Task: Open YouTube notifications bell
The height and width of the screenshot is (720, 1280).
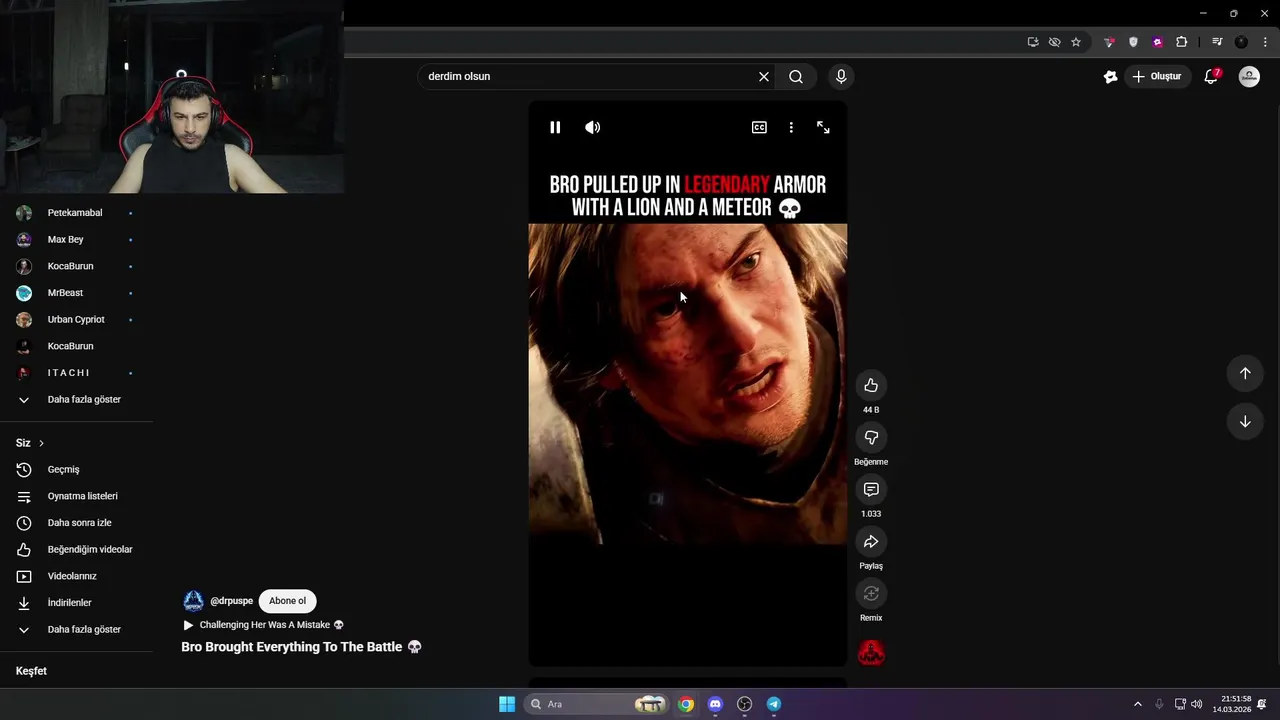Action: 1211,76
